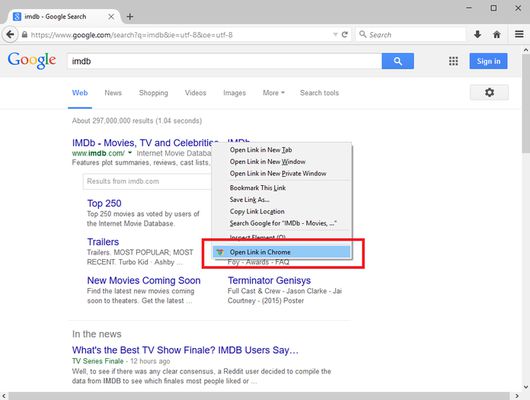Image resolution: width=530 pixels, height=400 pixels.
Task: Open the Terminator Genisys link
Action: [x=269, y=280]
